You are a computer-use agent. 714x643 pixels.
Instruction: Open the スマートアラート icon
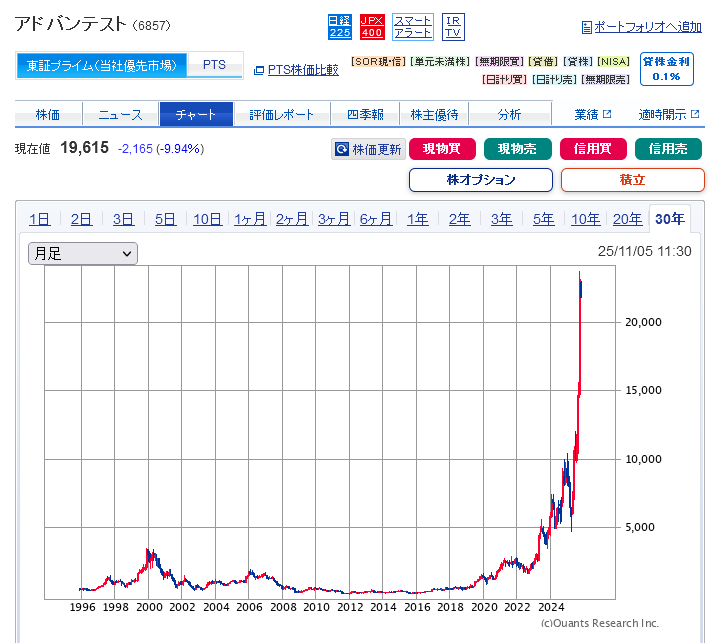point(412,26)
